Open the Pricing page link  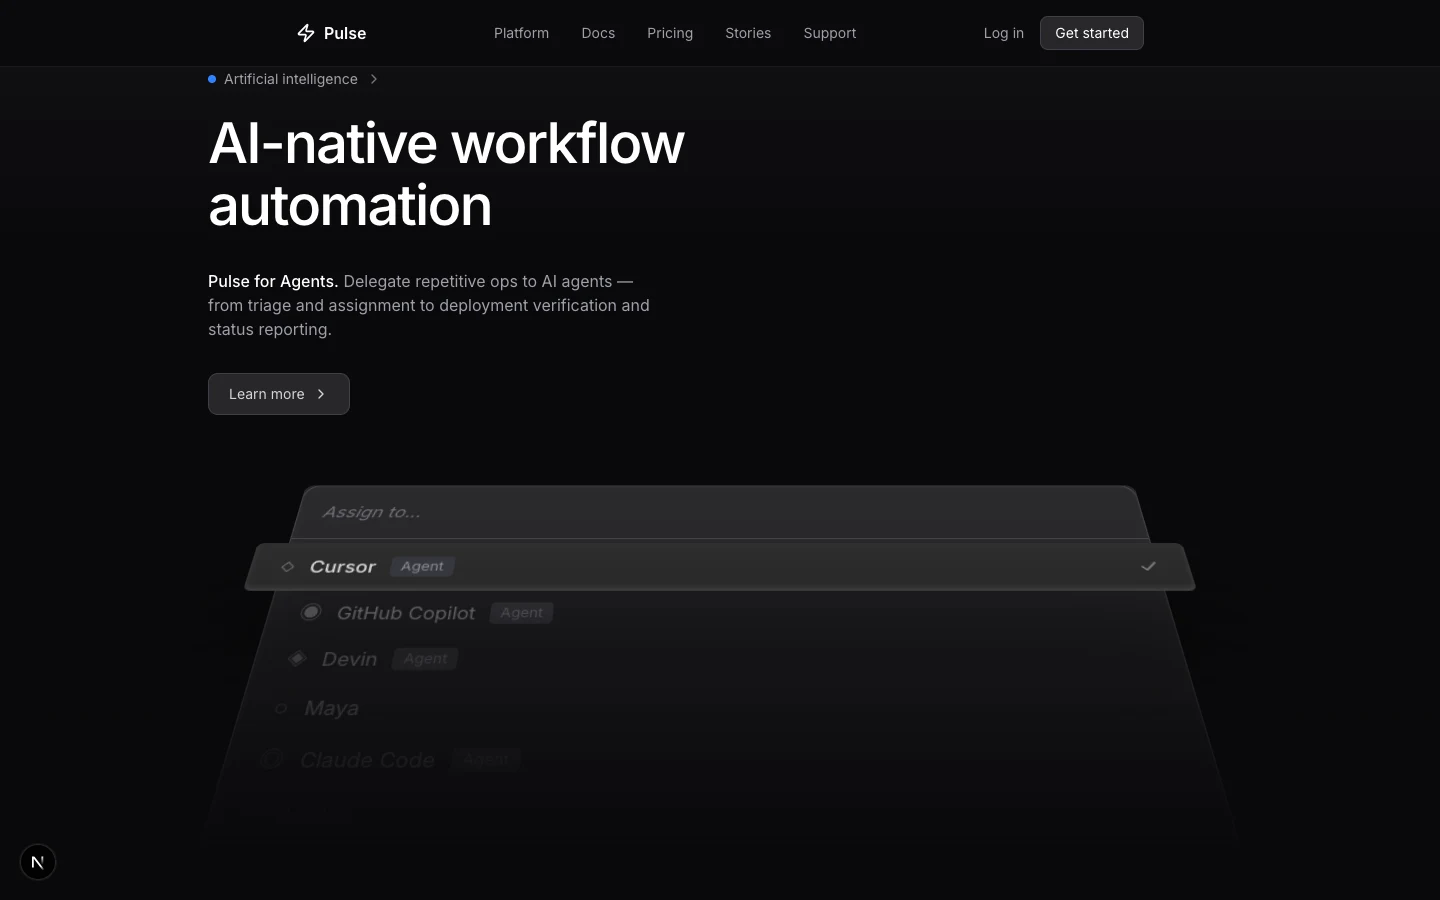pyautogui.click(x=670, y=33)
